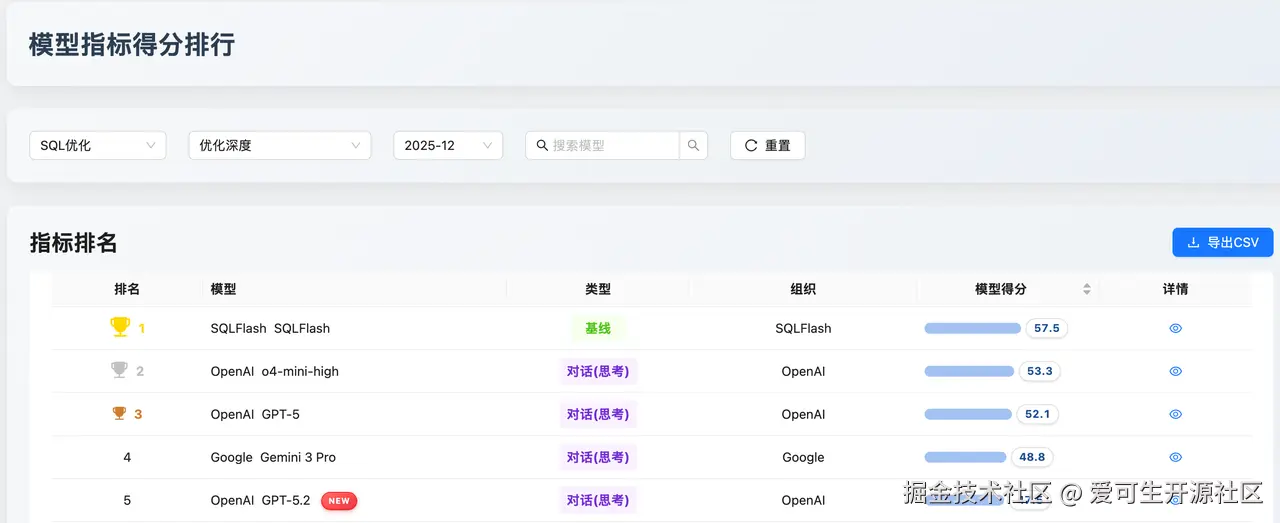
Task: Open the SQL优化 dropdown
Action: [97, 145]
